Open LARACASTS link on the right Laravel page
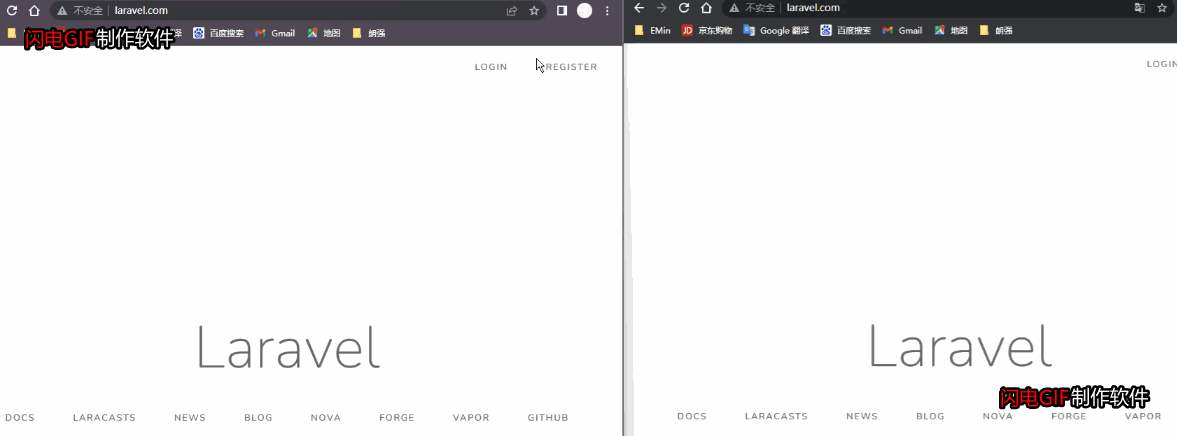 coord(776,416)
